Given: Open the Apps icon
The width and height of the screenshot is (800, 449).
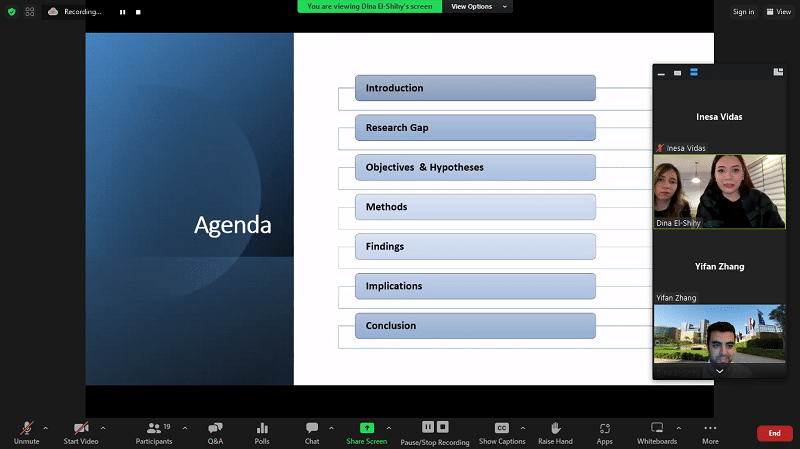Looking at the screenshot, I should click(x=605, y=428).
